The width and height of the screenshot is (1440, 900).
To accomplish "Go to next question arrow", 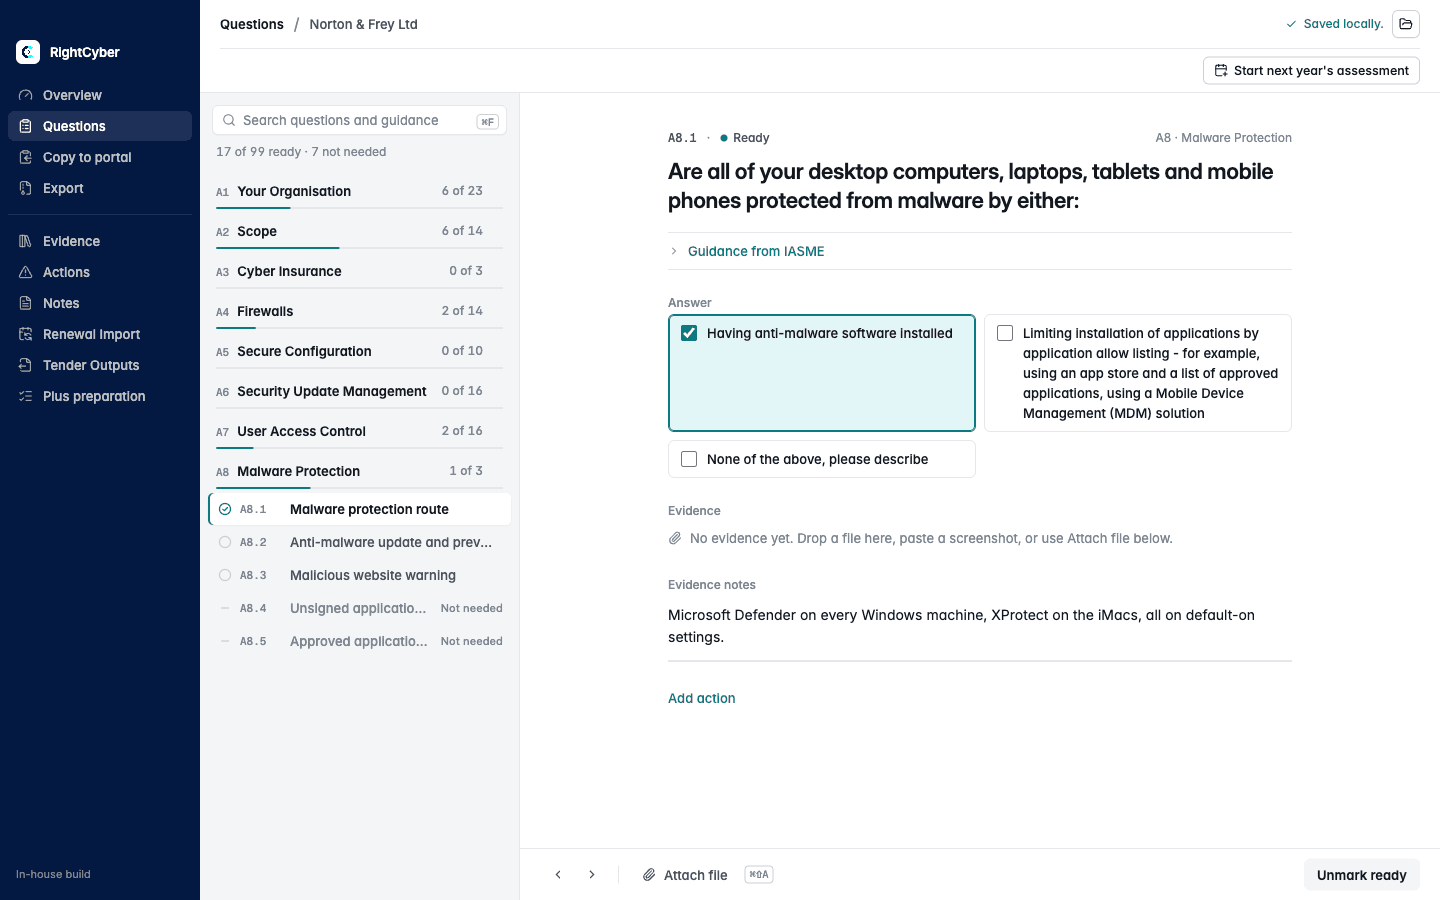I will coord(592,875).
